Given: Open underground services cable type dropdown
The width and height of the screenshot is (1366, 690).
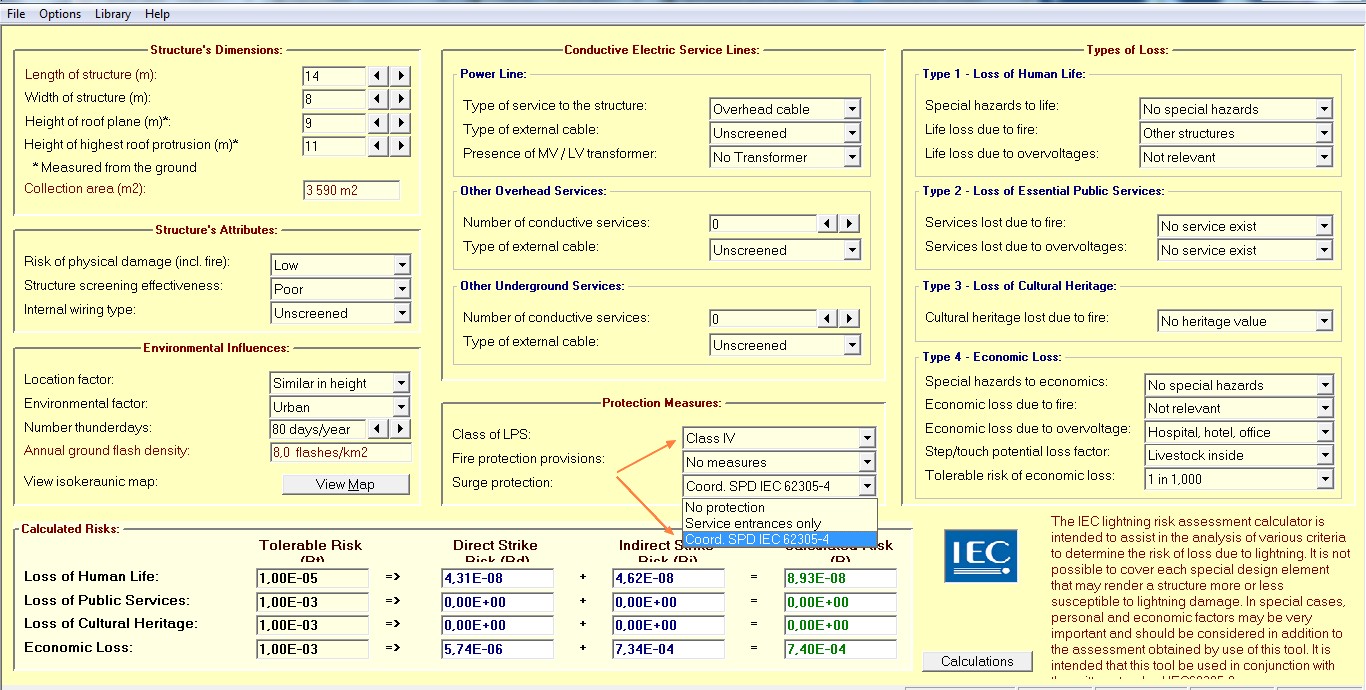Looking at the screenshot, I should 851,345.
